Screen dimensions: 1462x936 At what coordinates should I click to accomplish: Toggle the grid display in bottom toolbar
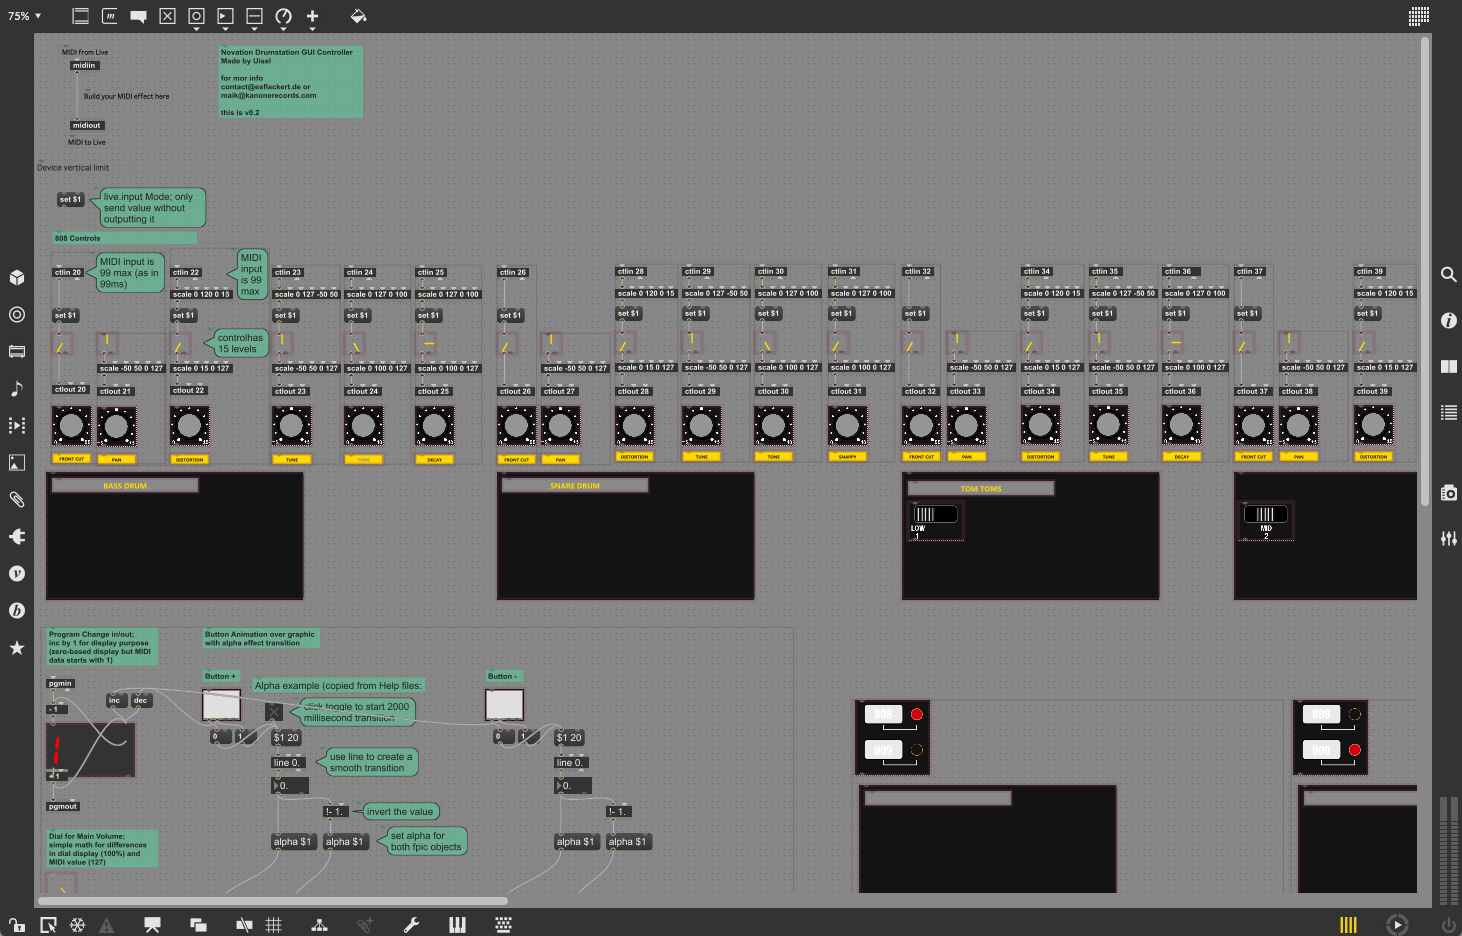(273, 925)
